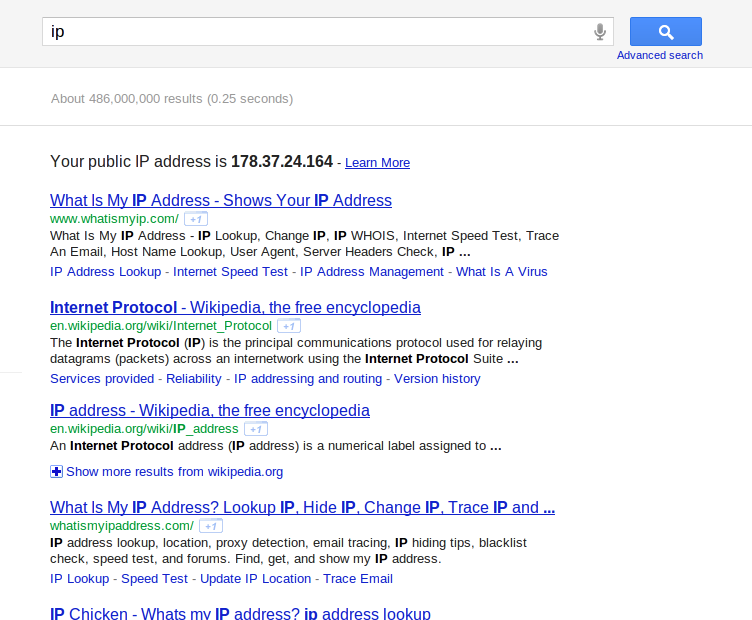752x620 pixels.
Task: Open 'Internet Protocol - Wikipedia' result
Action: click(x=235, y=307)
